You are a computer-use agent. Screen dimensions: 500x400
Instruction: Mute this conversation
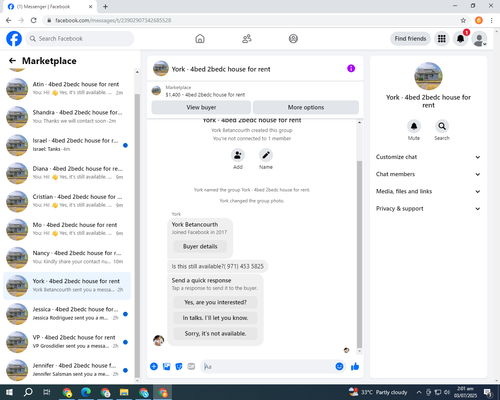pos(414,126)
